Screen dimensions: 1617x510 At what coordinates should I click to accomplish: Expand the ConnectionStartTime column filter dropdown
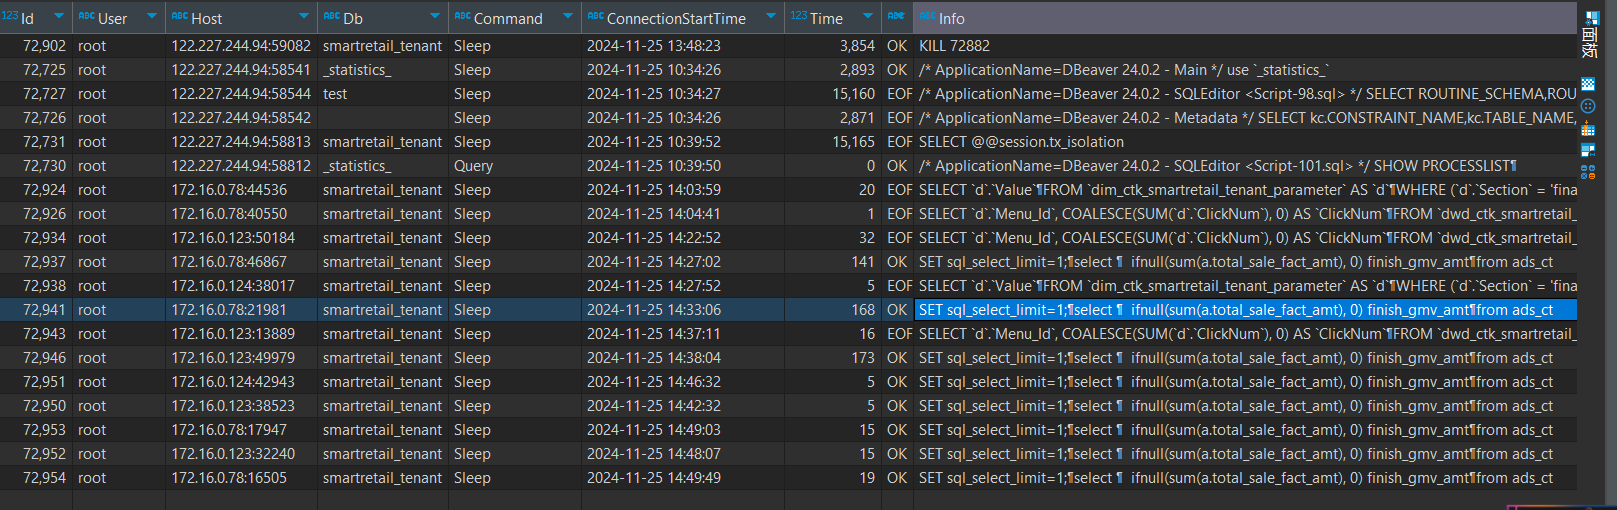[771, 17]
